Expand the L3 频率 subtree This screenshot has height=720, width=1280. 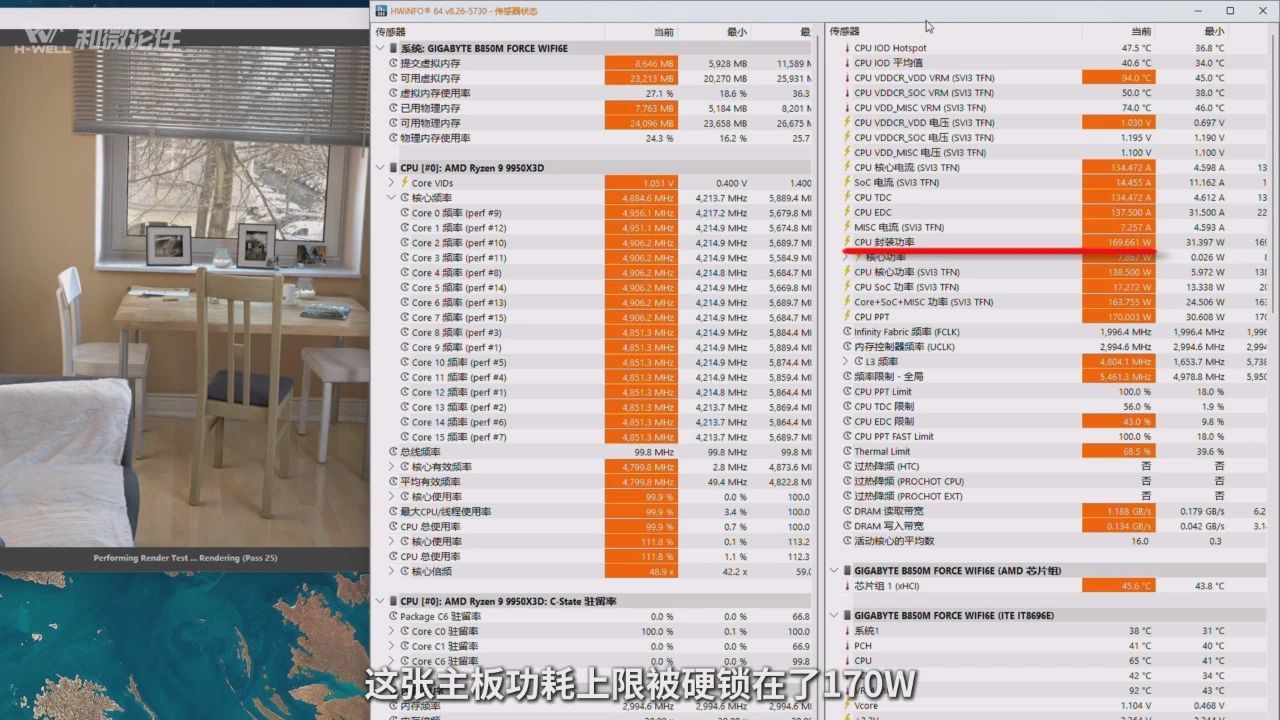coord(846,362)
